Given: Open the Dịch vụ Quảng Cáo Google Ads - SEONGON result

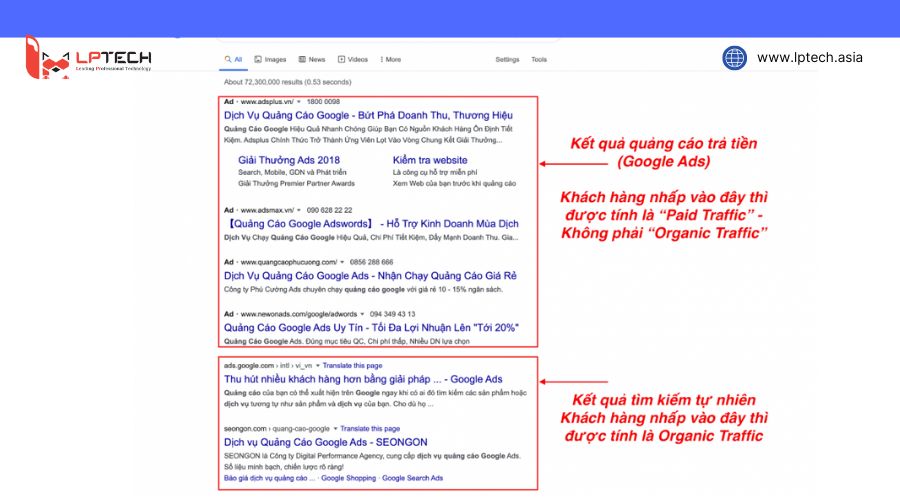Looking at the screenshot, I should point(325,442).
